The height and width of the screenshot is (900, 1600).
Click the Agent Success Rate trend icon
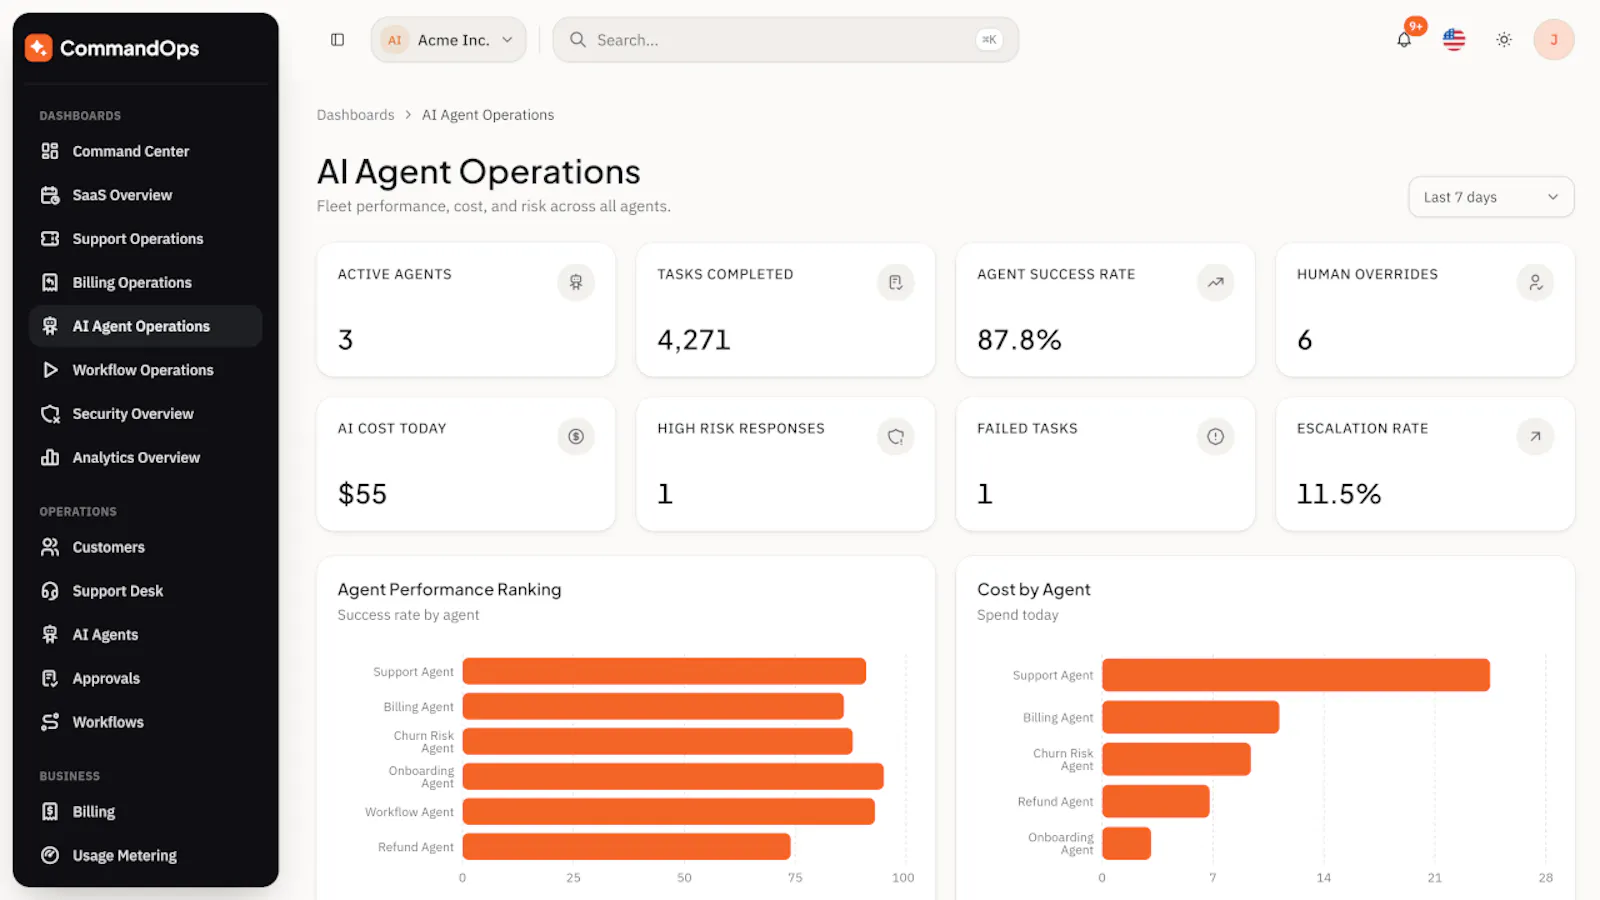pos(1216,283)
